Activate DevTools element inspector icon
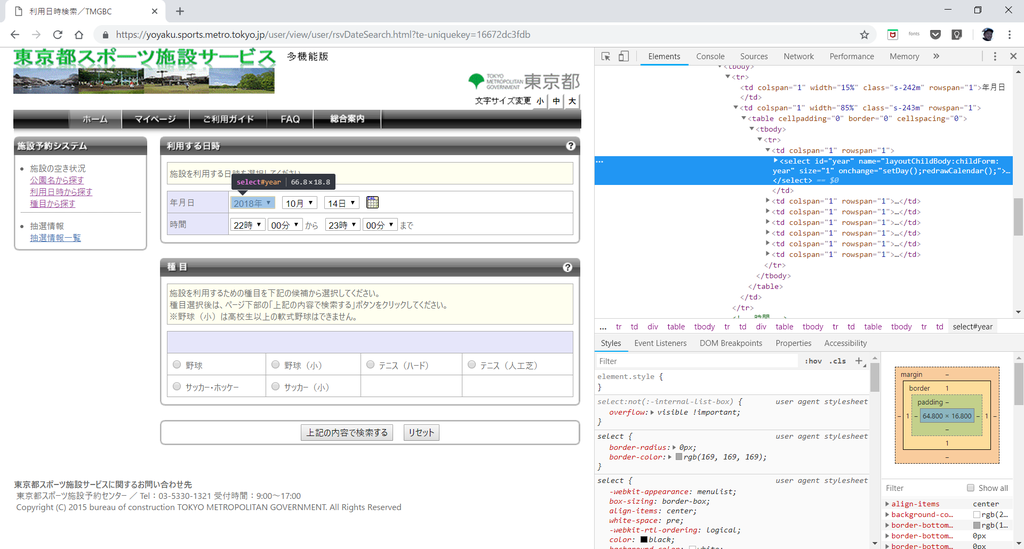1024x549 pixels. 606,57
